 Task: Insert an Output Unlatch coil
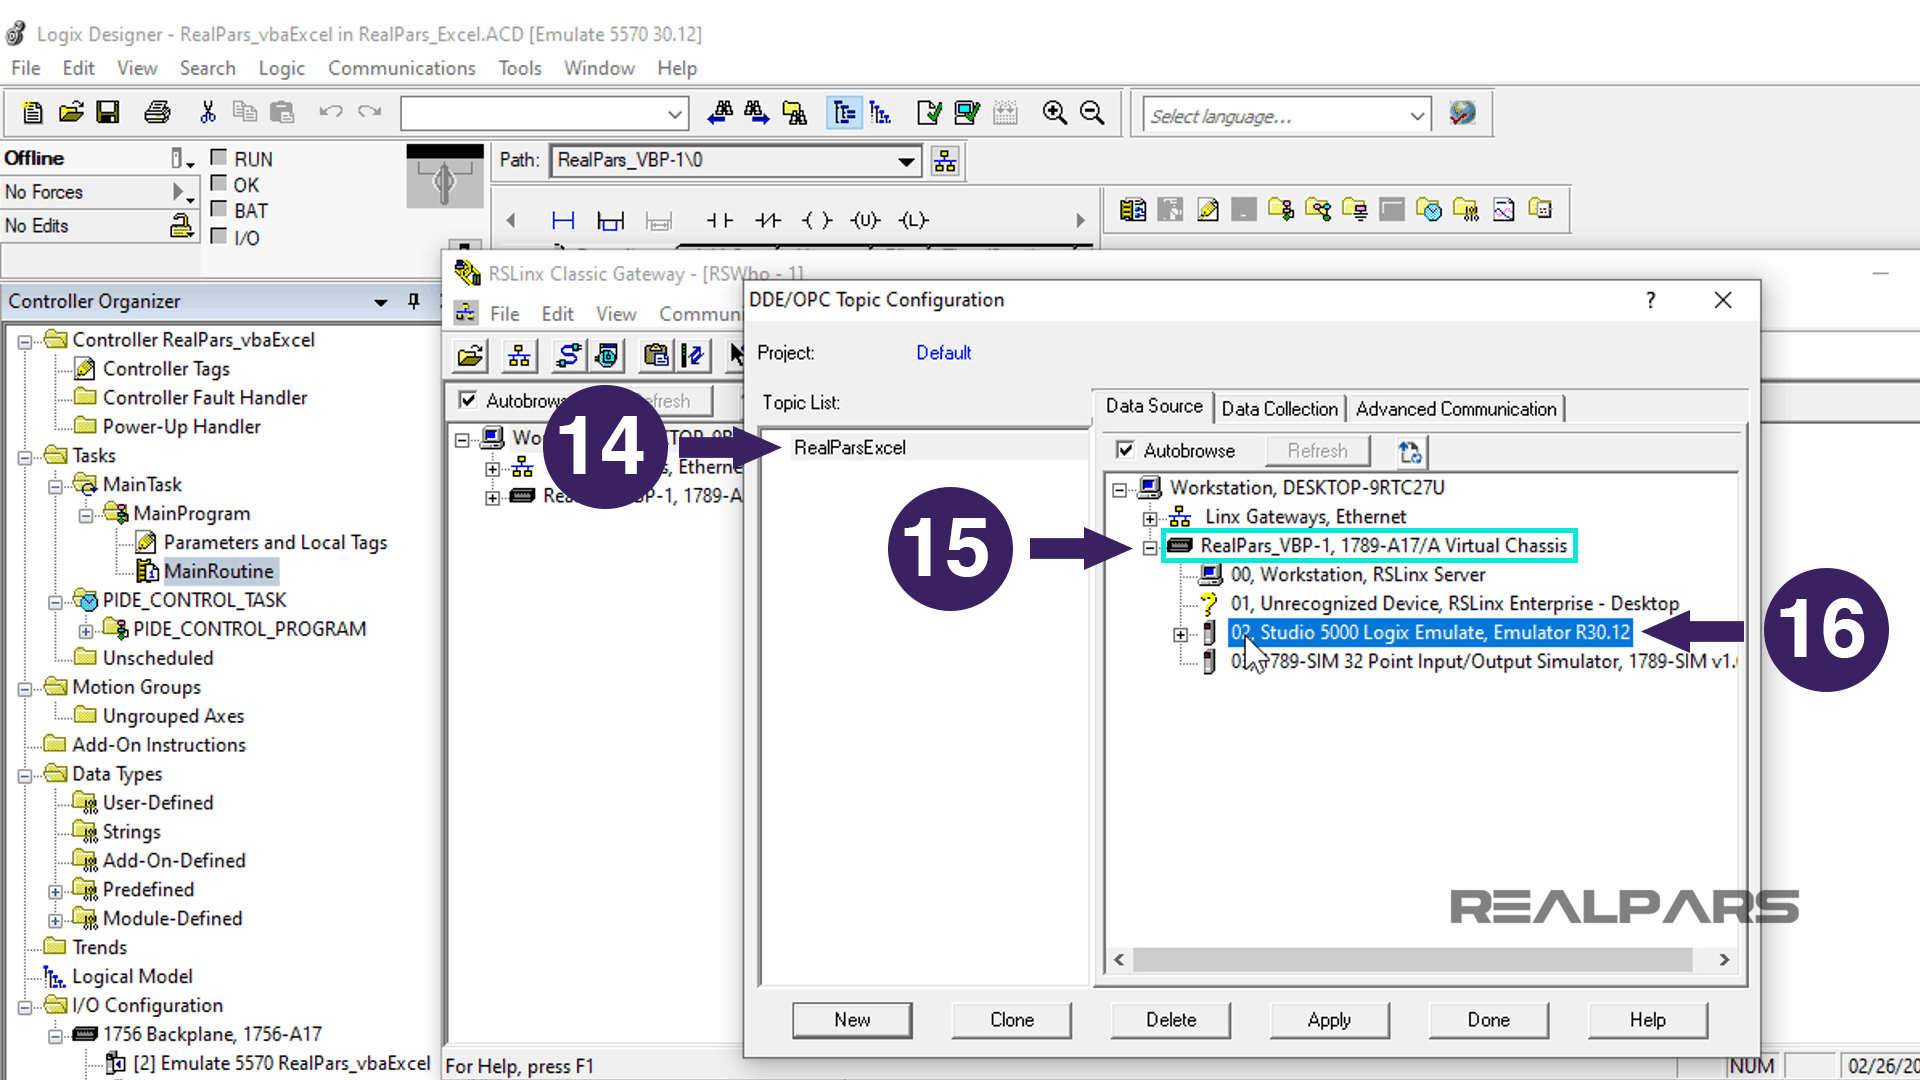pos(865,220)
